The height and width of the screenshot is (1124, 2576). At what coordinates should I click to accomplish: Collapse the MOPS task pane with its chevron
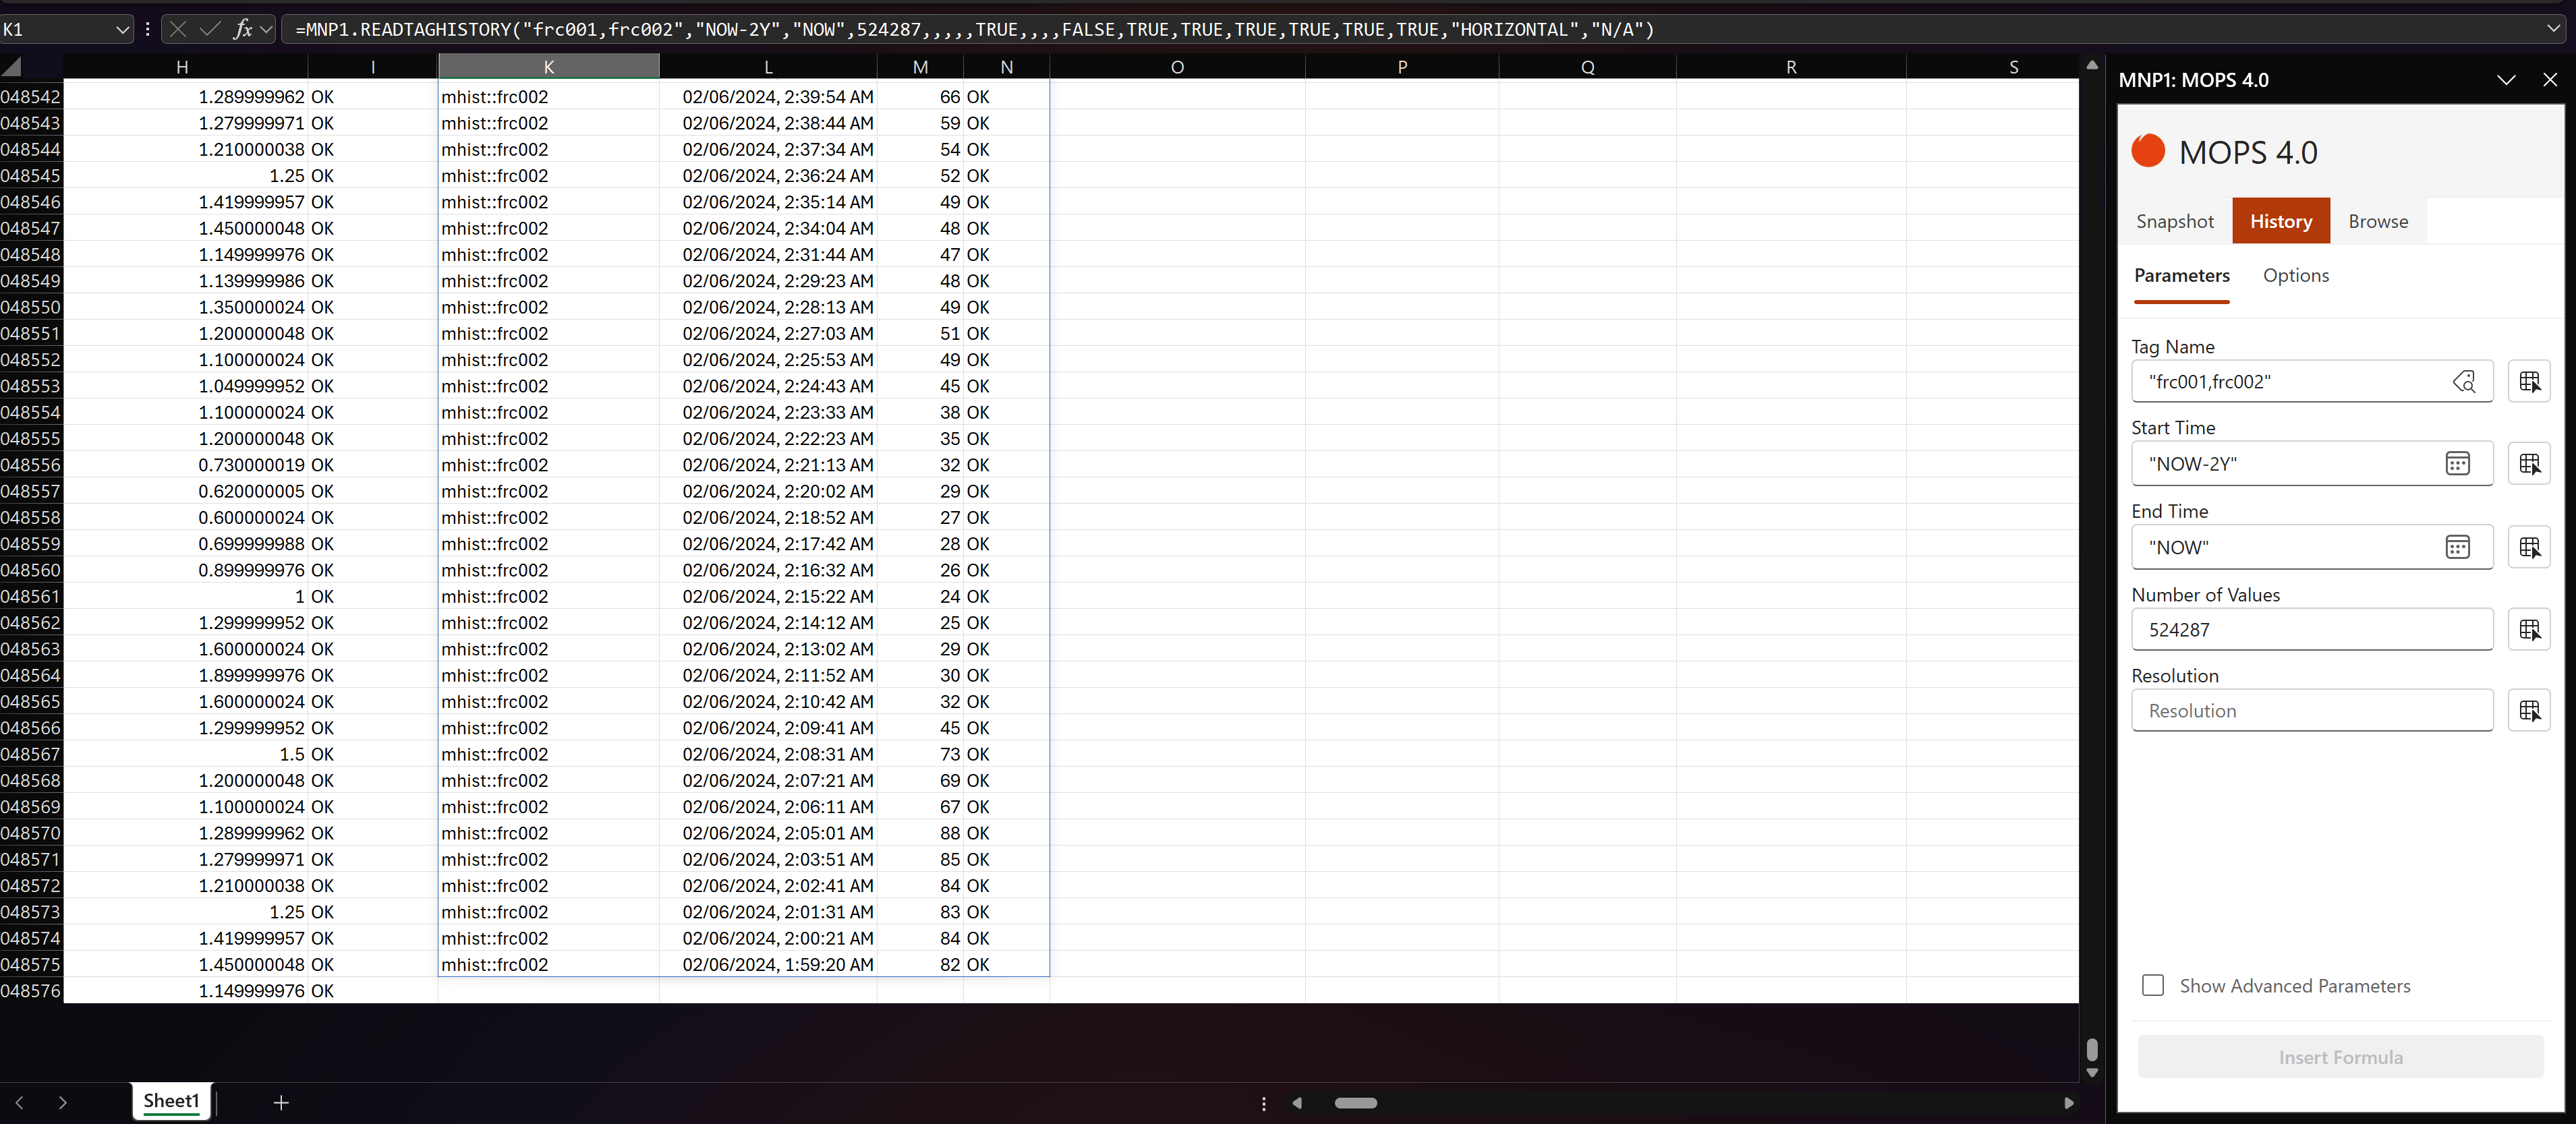coord(2507,80)
